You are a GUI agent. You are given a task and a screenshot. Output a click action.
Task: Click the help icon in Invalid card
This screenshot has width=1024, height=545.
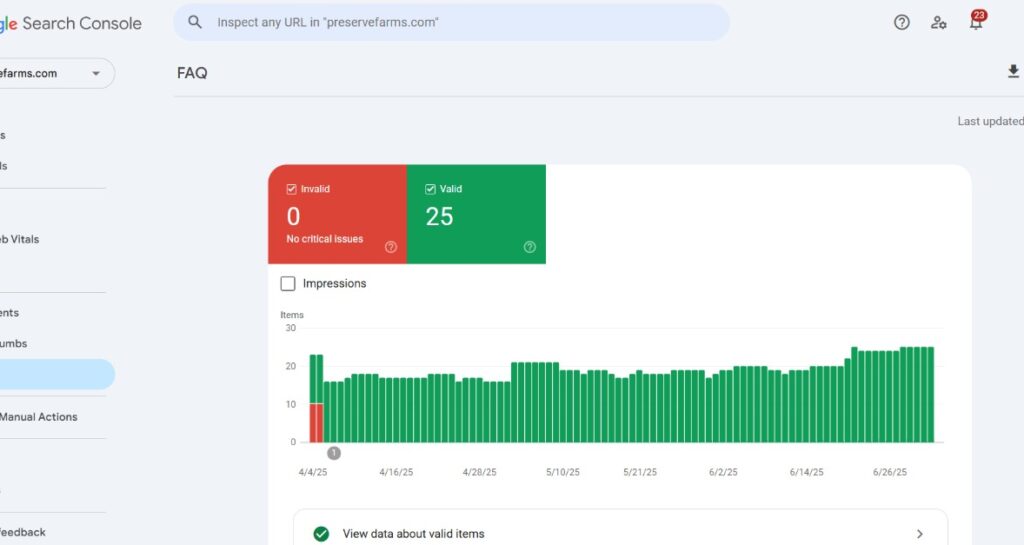pyautogui.click(x=391, y=247)
